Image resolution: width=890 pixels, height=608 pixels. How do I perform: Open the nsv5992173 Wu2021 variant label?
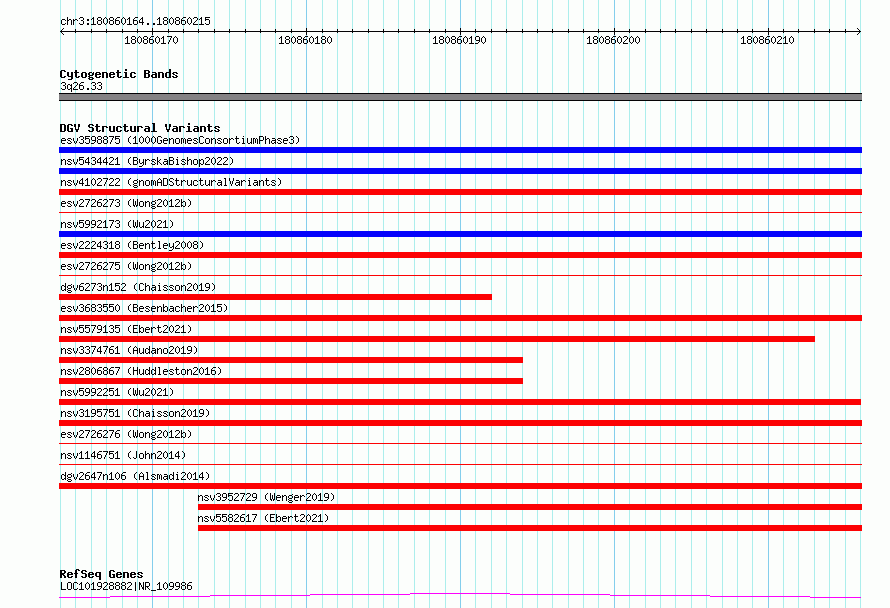click(117, 224)
